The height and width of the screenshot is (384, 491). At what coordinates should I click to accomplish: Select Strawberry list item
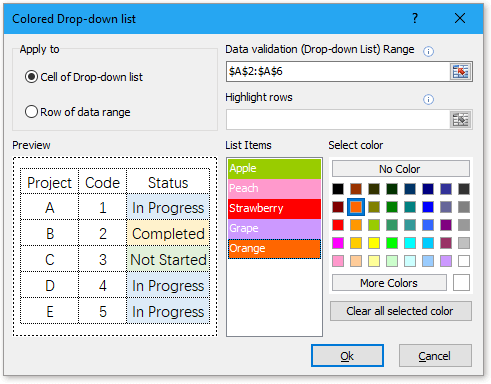[274, 209]
